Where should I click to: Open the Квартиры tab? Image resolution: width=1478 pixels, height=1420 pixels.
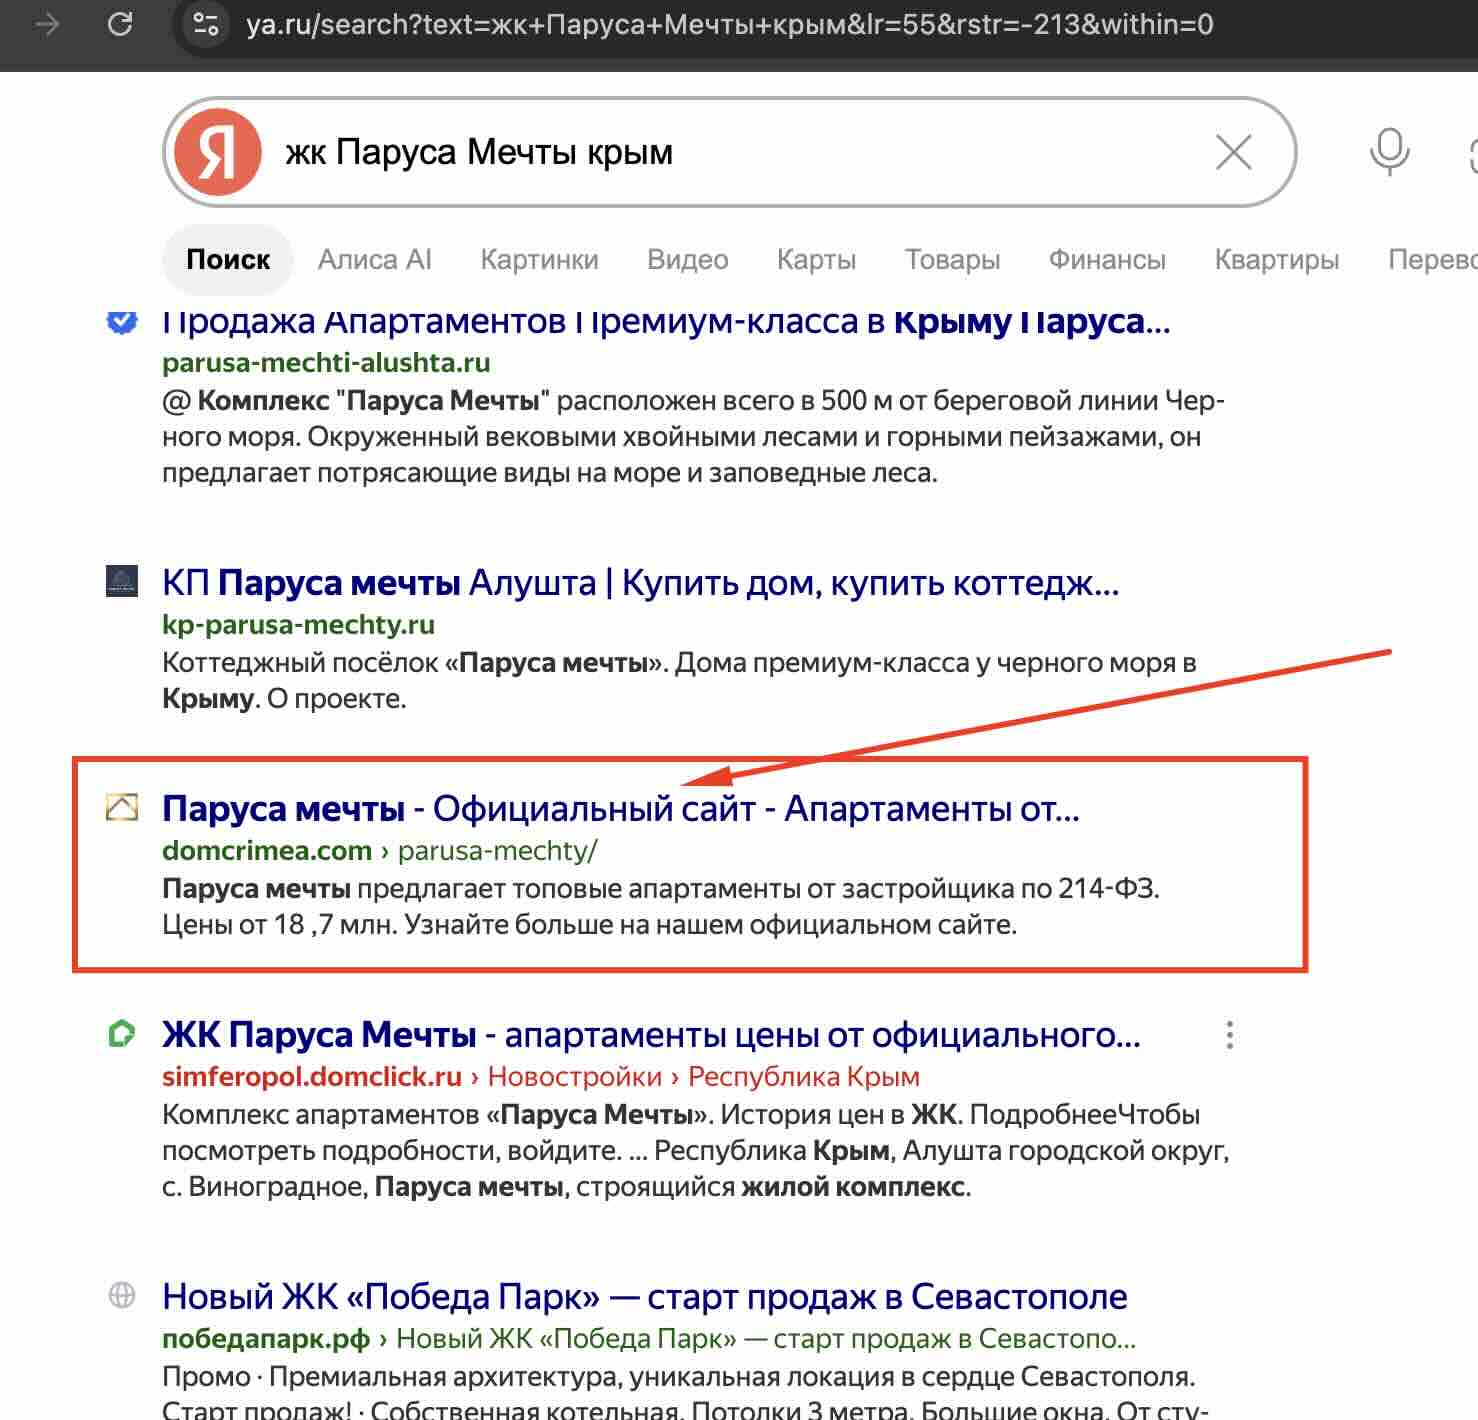point(1277,260)
